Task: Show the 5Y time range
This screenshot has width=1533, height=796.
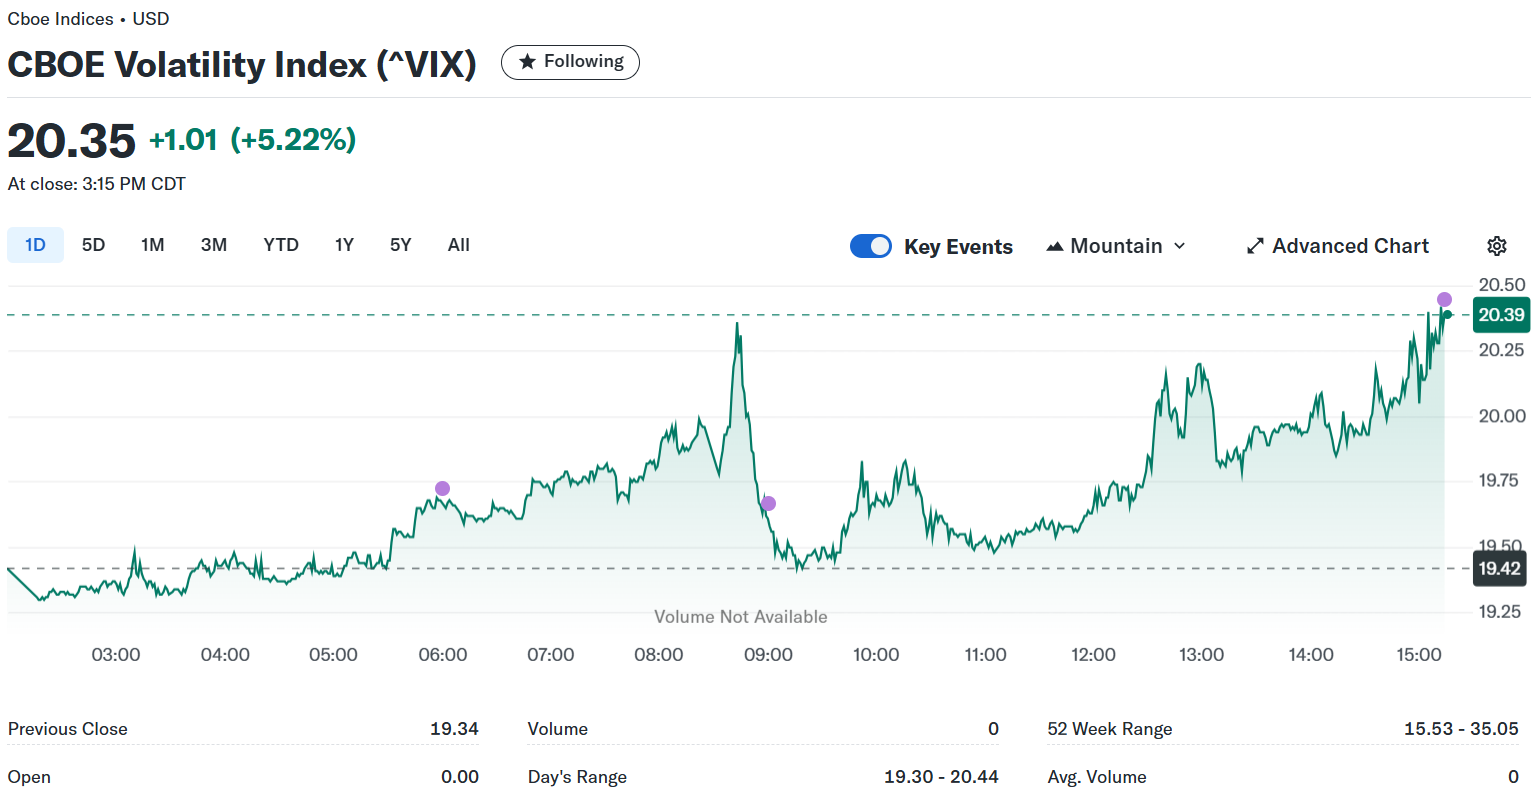Action: 400,245
